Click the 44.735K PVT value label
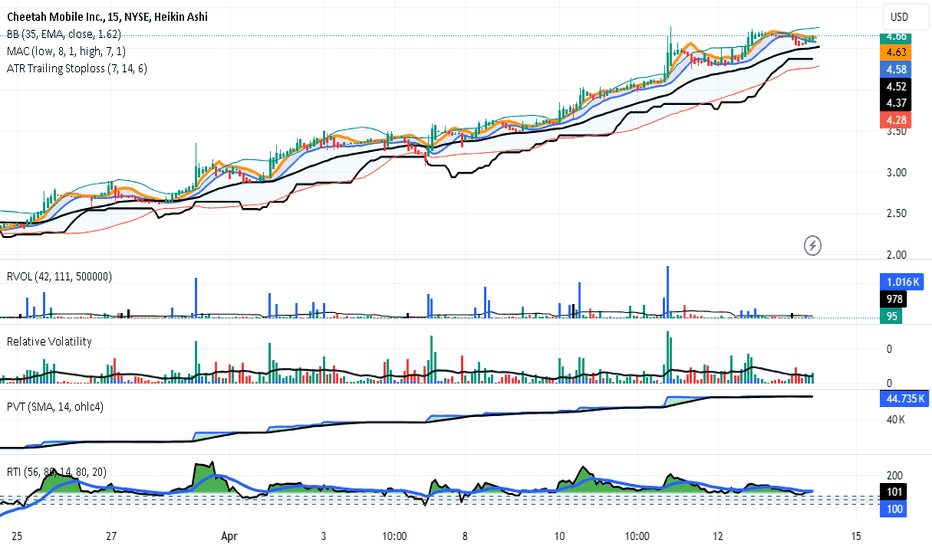Viewport: 932px width, 550px height. [904, 398]
